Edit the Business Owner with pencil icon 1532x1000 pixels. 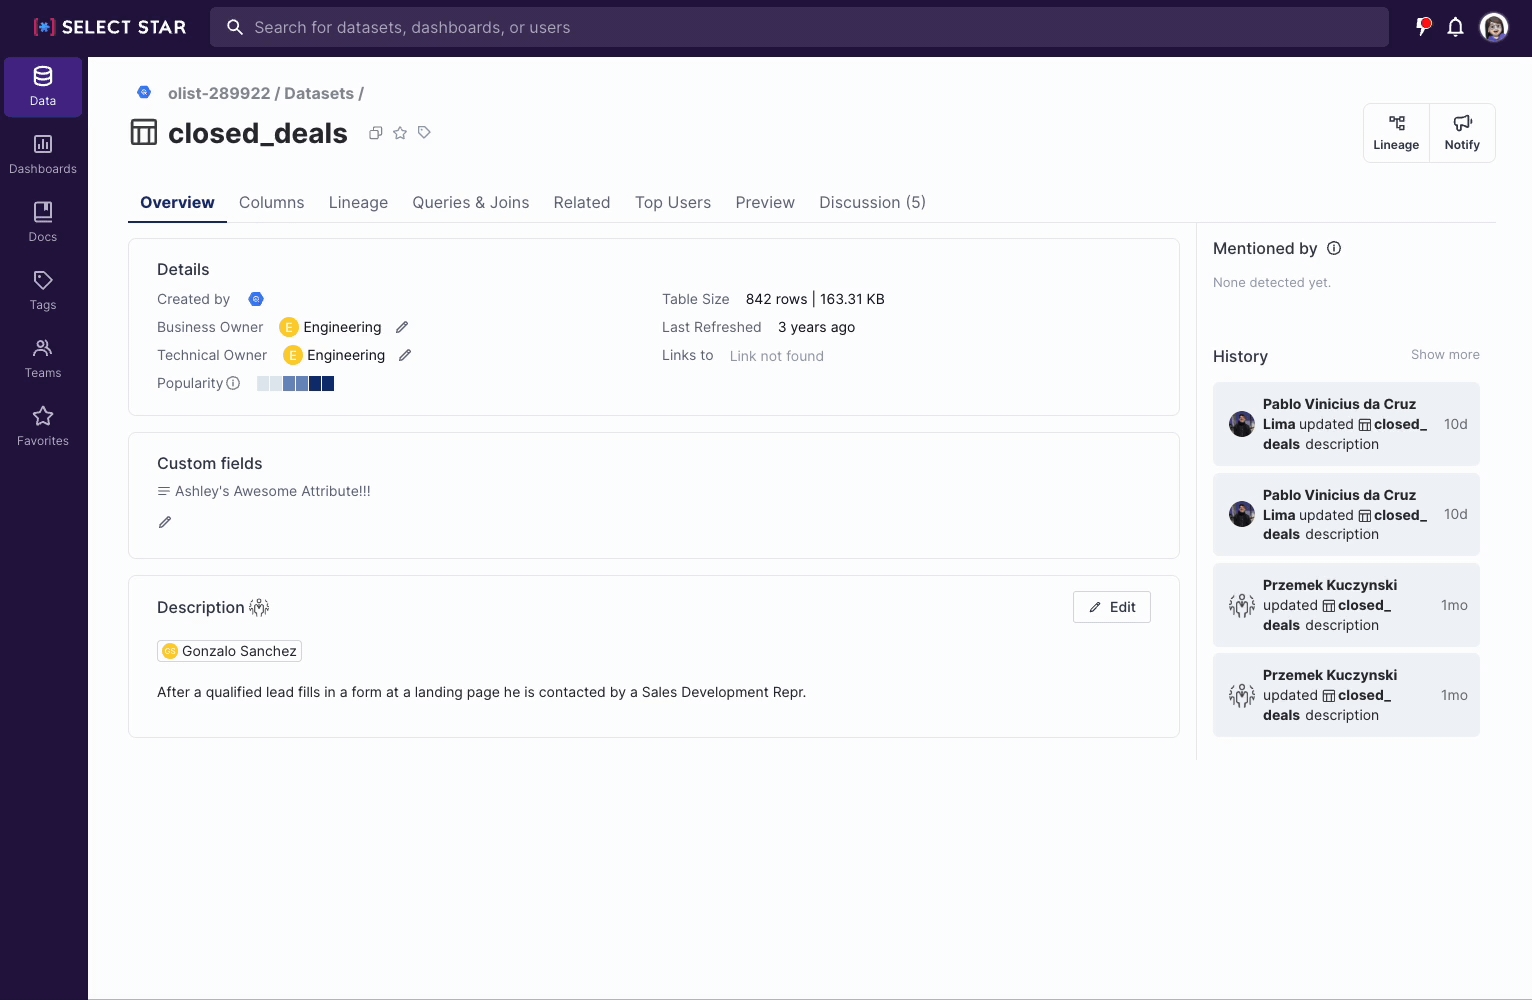(402, 327)
